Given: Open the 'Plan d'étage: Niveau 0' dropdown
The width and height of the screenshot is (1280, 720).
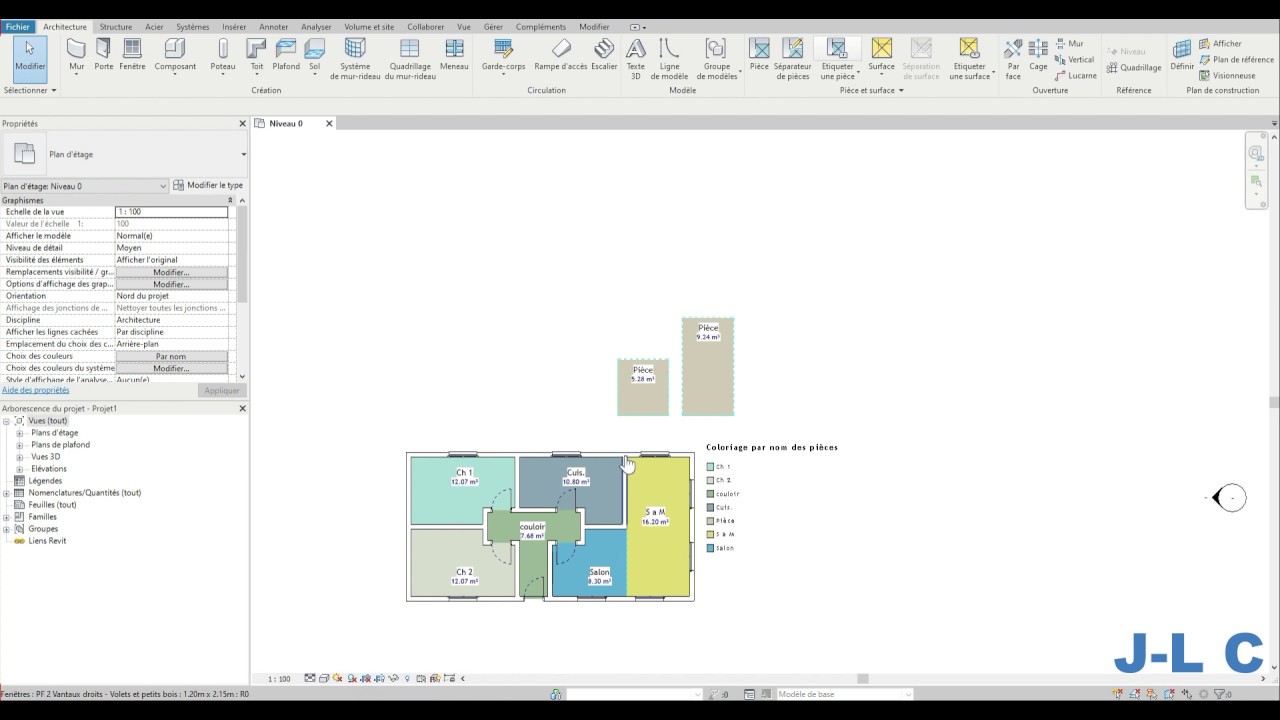Looking at the screenshot, I should tap(84, 186).
